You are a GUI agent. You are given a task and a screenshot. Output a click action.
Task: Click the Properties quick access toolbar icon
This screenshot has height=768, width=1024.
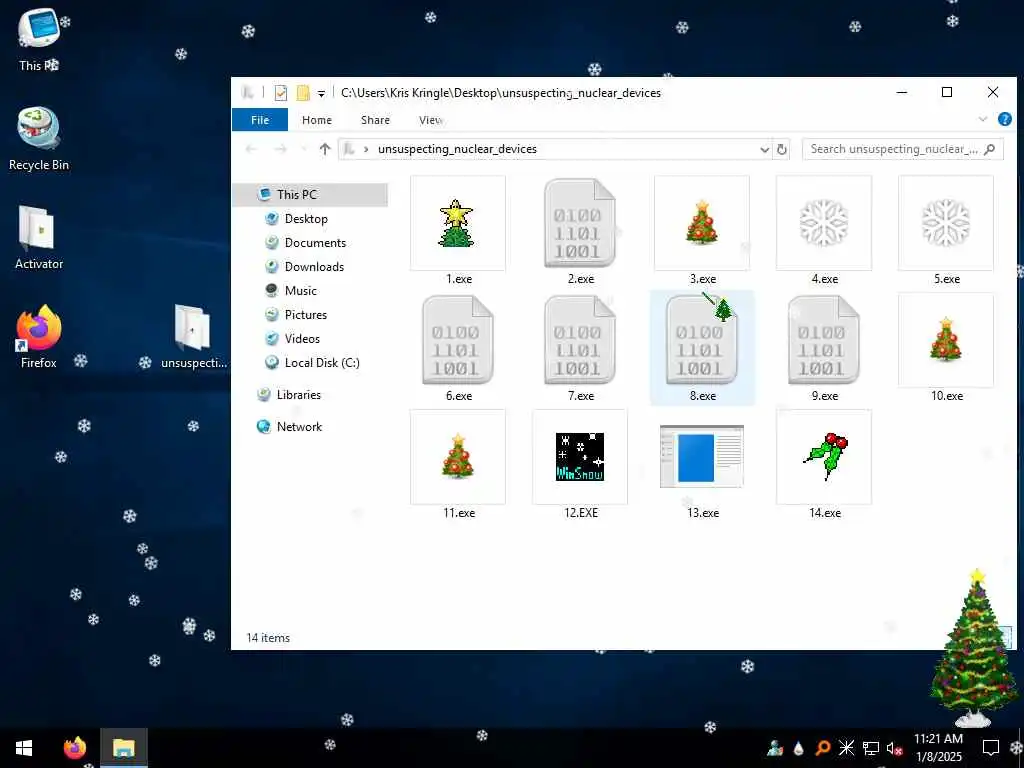(x=281, y=93)
